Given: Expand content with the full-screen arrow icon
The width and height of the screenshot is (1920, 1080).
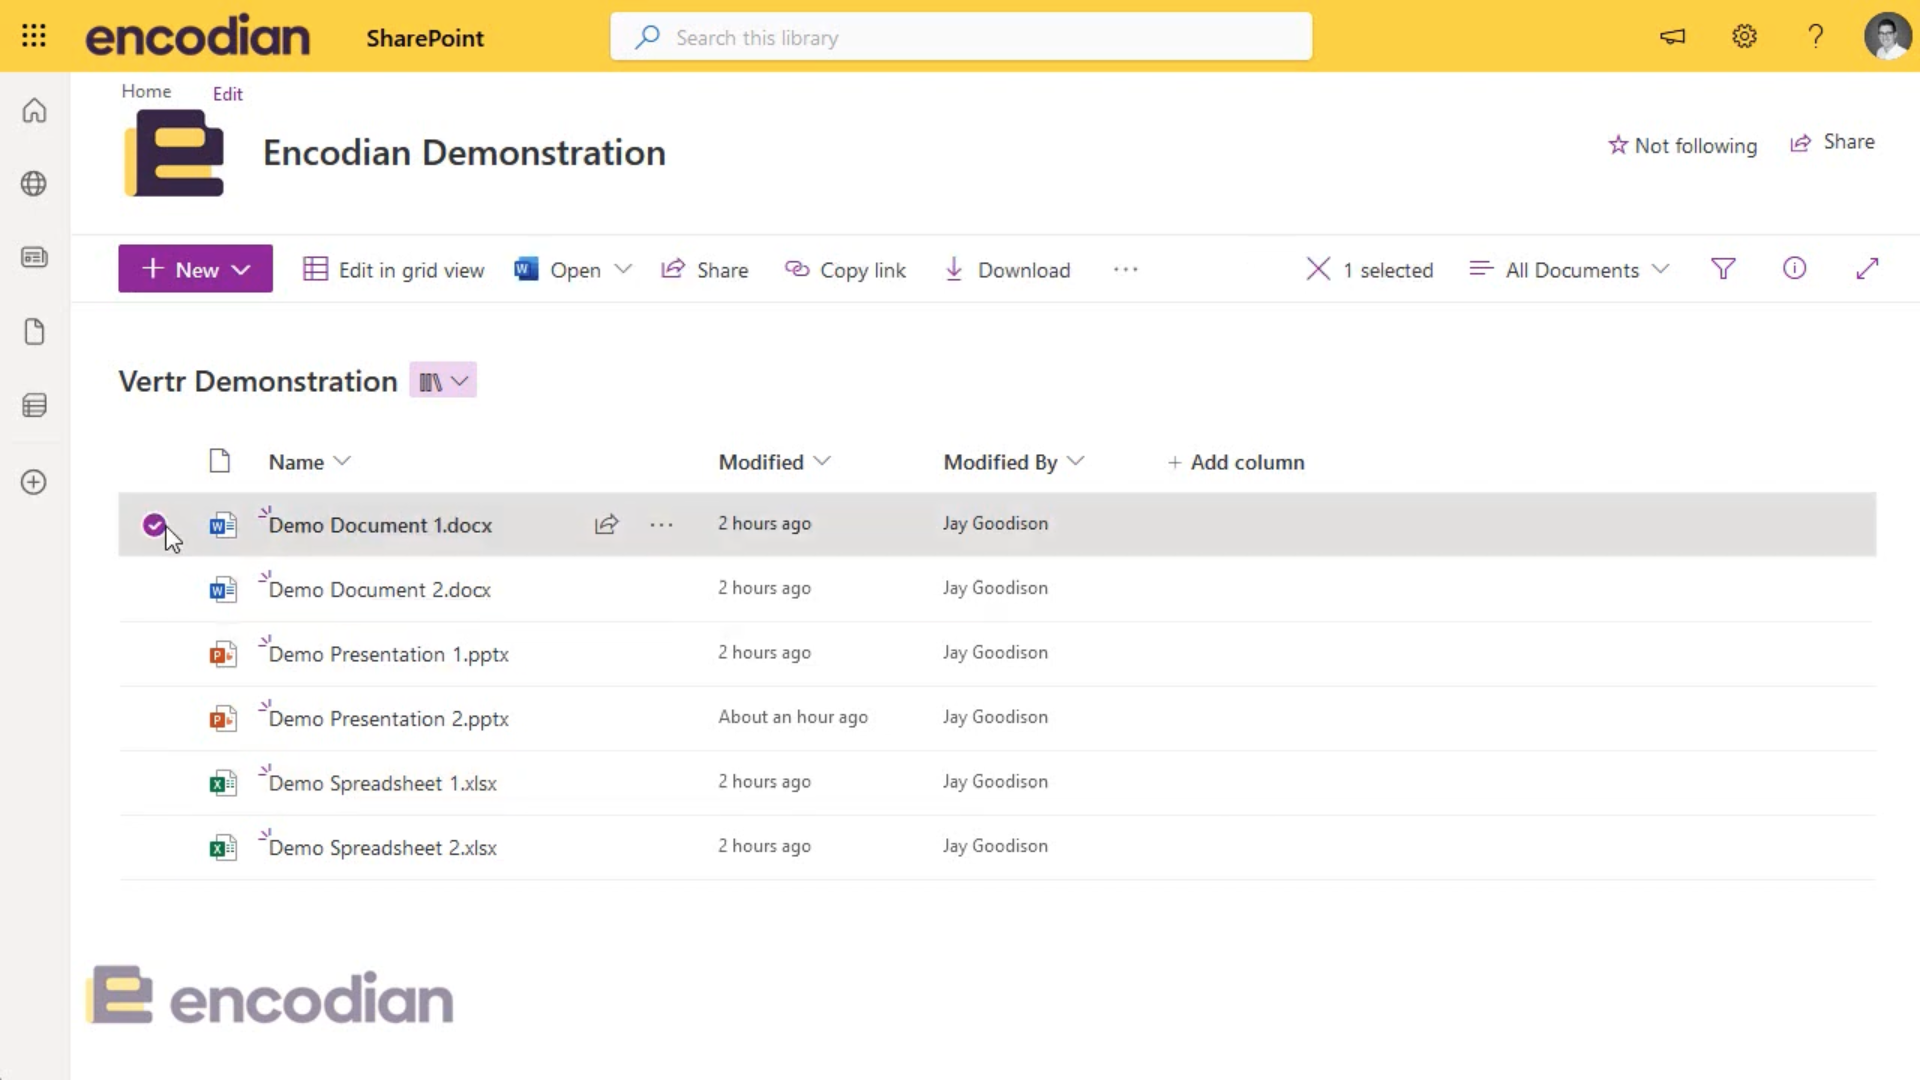Looking at the screenshot, I should tap(1867, 269).
